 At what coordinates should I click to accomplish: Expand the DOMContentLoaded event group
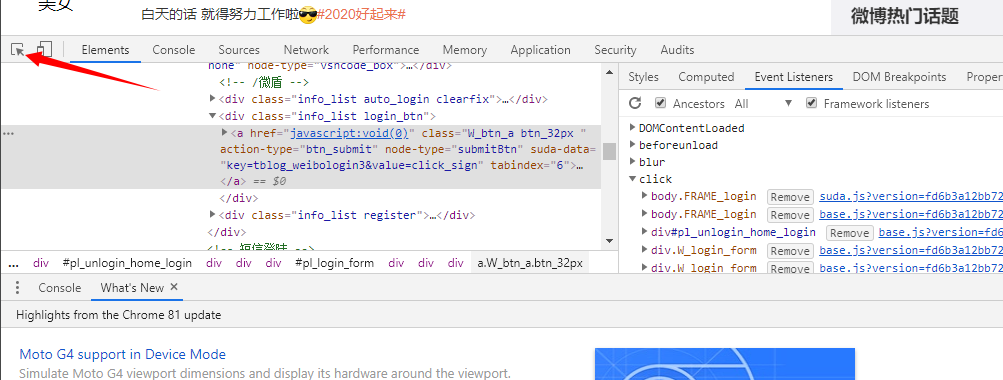pyautogui.click(x=633, y=127)
